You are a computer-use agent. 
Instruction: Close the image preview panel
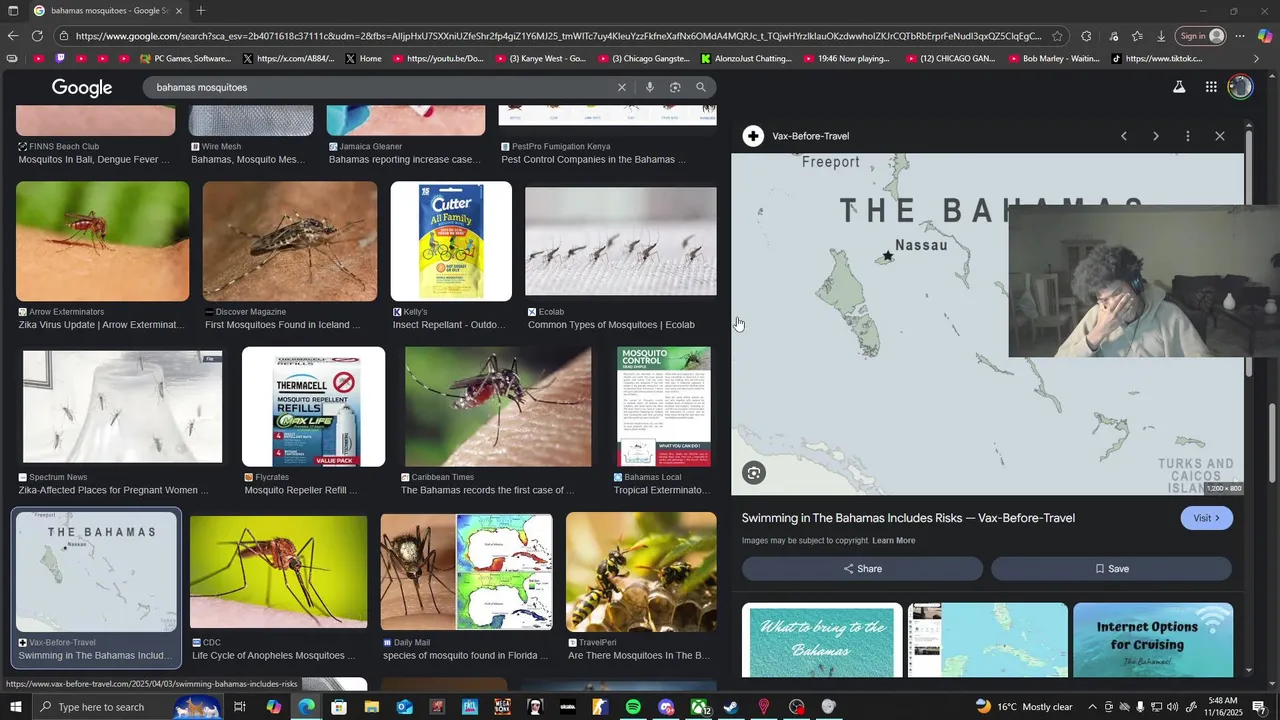1220,136
